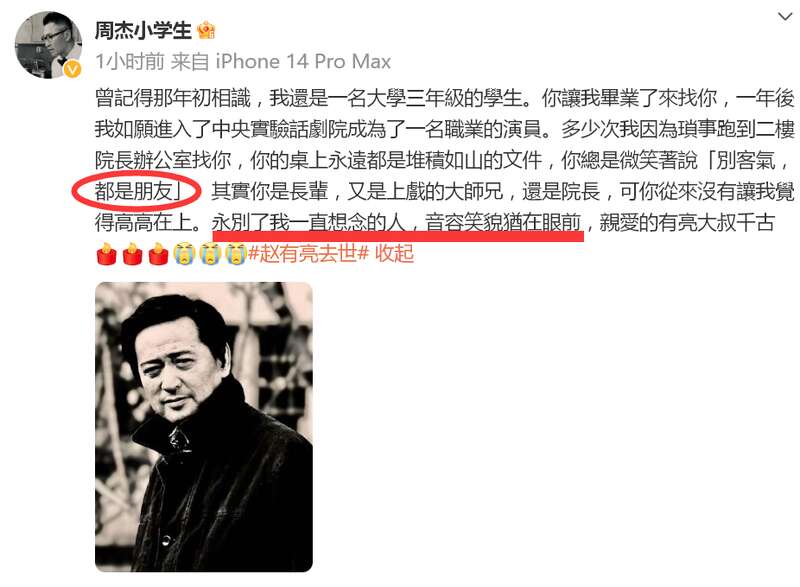Click the crown membership icon beside username
800x587 pixels.
coord(206,31)
